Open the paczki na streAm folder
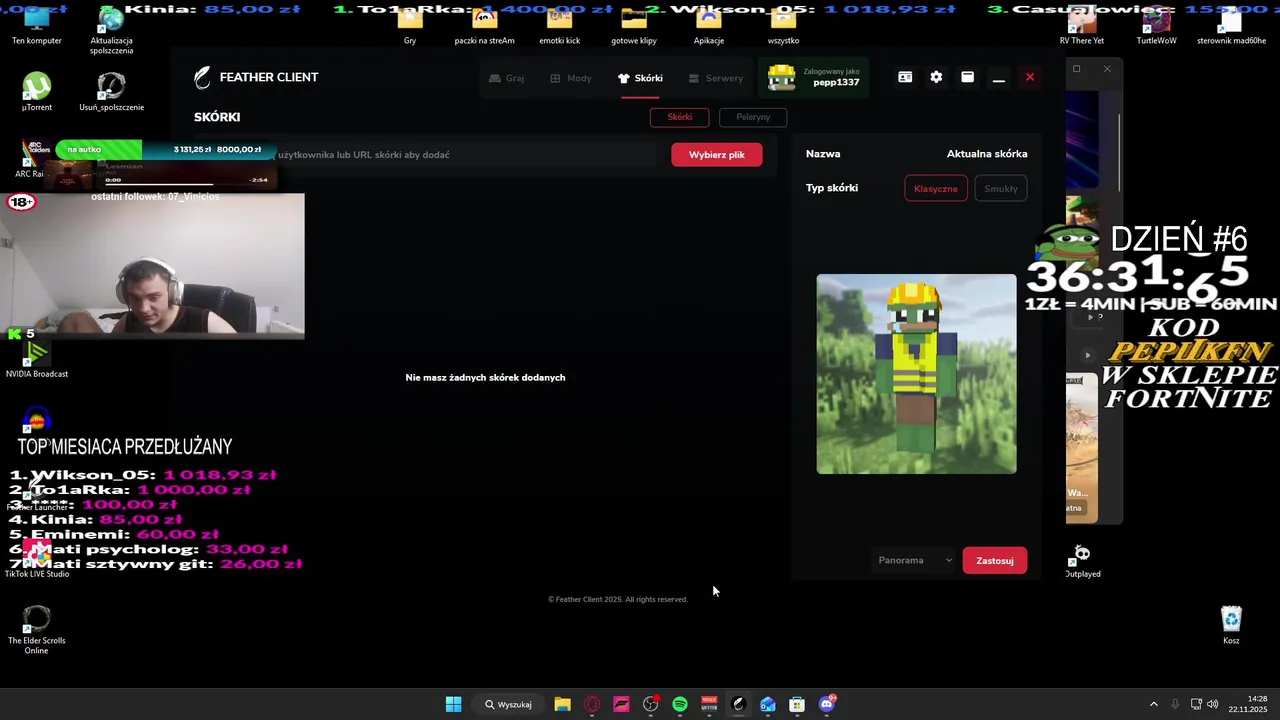 (484, 27)
